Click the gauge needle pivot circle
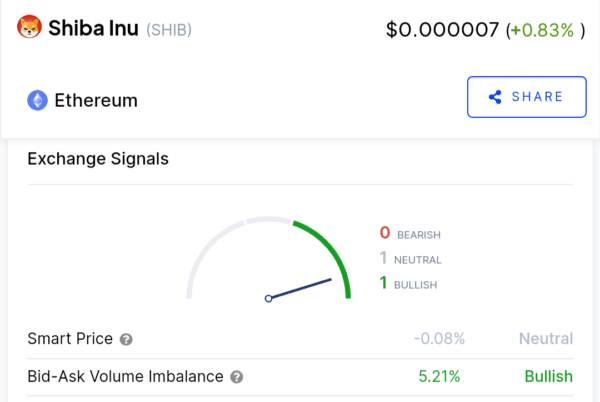 [269, 298]
